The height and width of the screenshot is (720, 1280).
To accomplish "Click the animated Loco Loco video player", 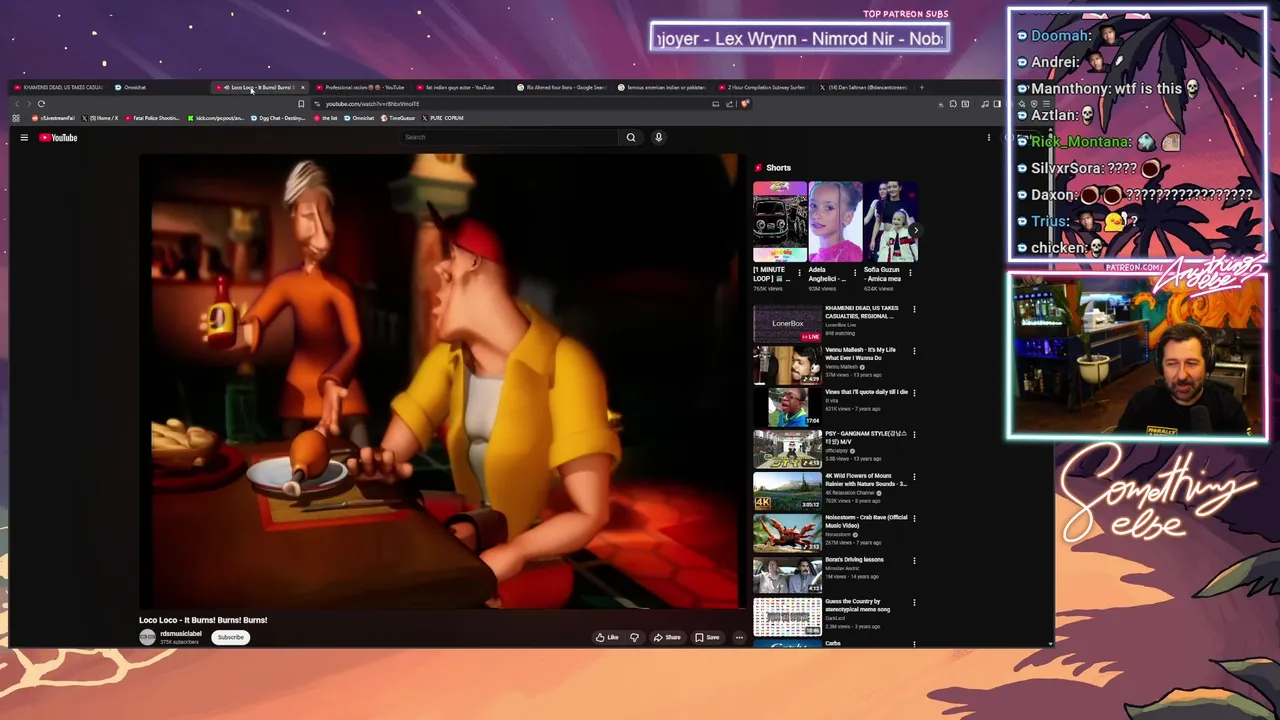I will pos(439,381).
